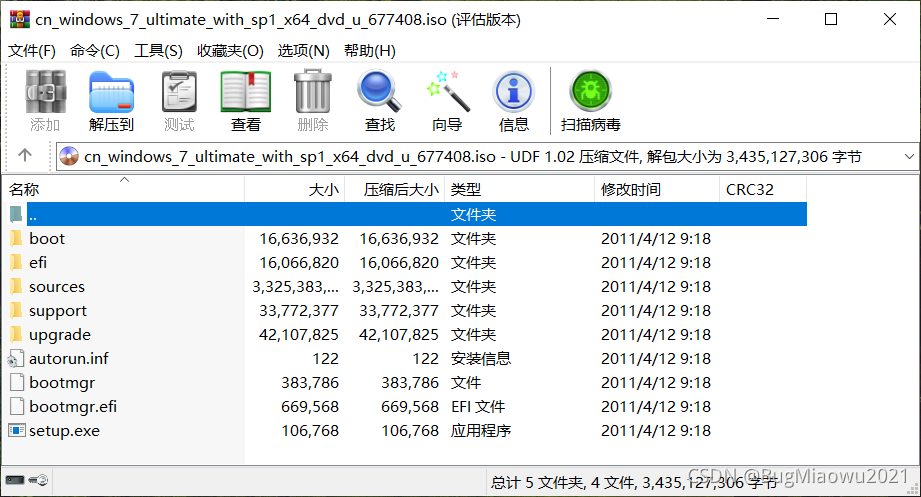Select the parent folder icon (..)
The image size is (921, 497).
pyautogui.click(x=16, y=214)
